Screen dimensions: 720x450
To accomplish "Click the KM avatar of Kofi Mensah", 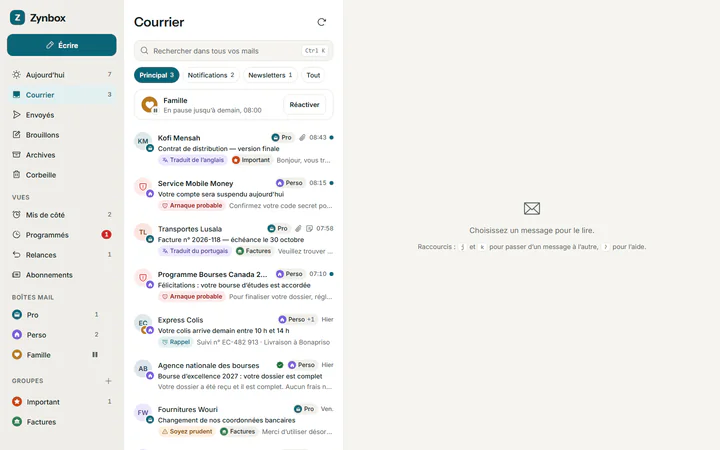I will click(143, 141).
